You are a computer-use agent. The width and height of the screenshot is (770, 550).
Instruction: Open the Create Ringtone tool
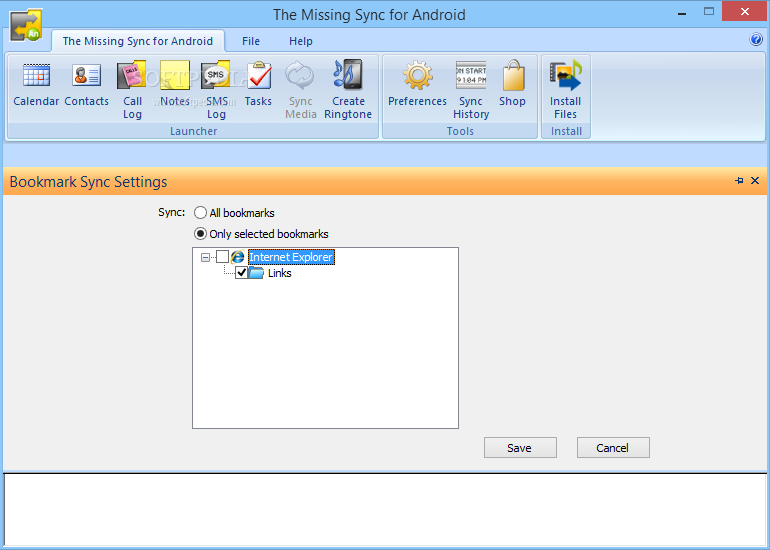[348, 90]
